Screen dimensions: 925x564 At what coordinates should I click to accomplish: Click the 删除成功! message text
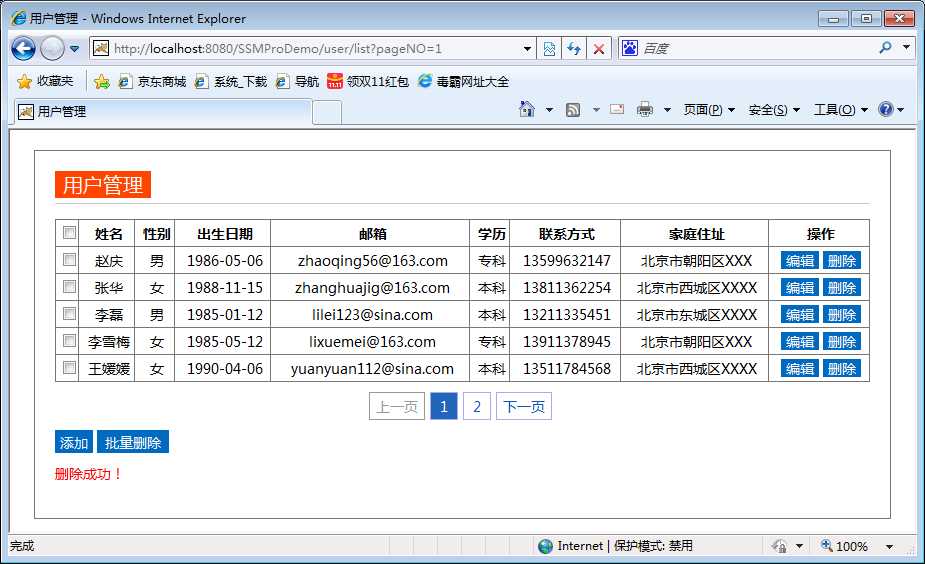[x=88, y=474]
